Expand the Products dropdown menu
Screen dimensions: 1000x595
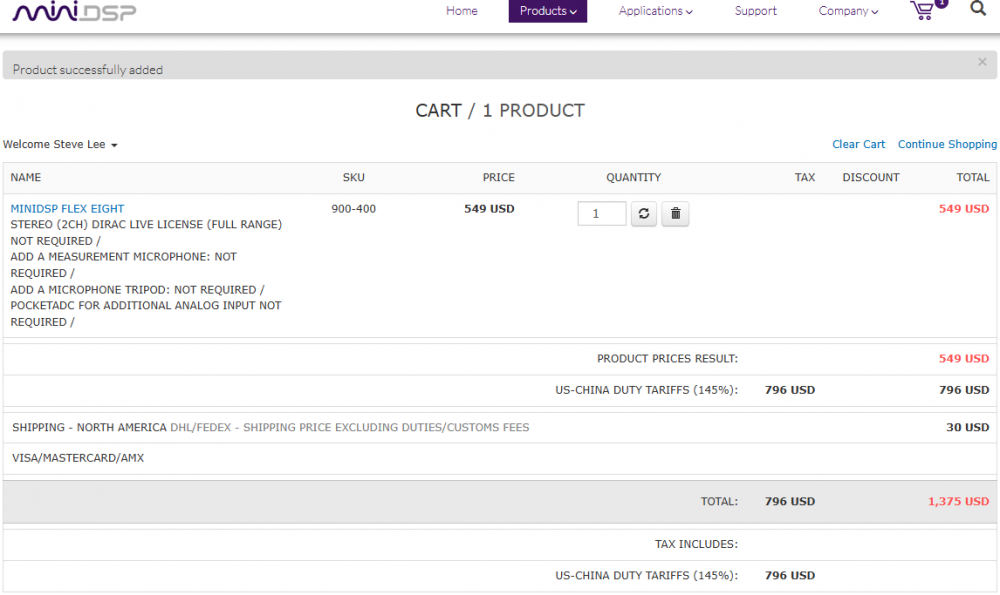(548, 11)
